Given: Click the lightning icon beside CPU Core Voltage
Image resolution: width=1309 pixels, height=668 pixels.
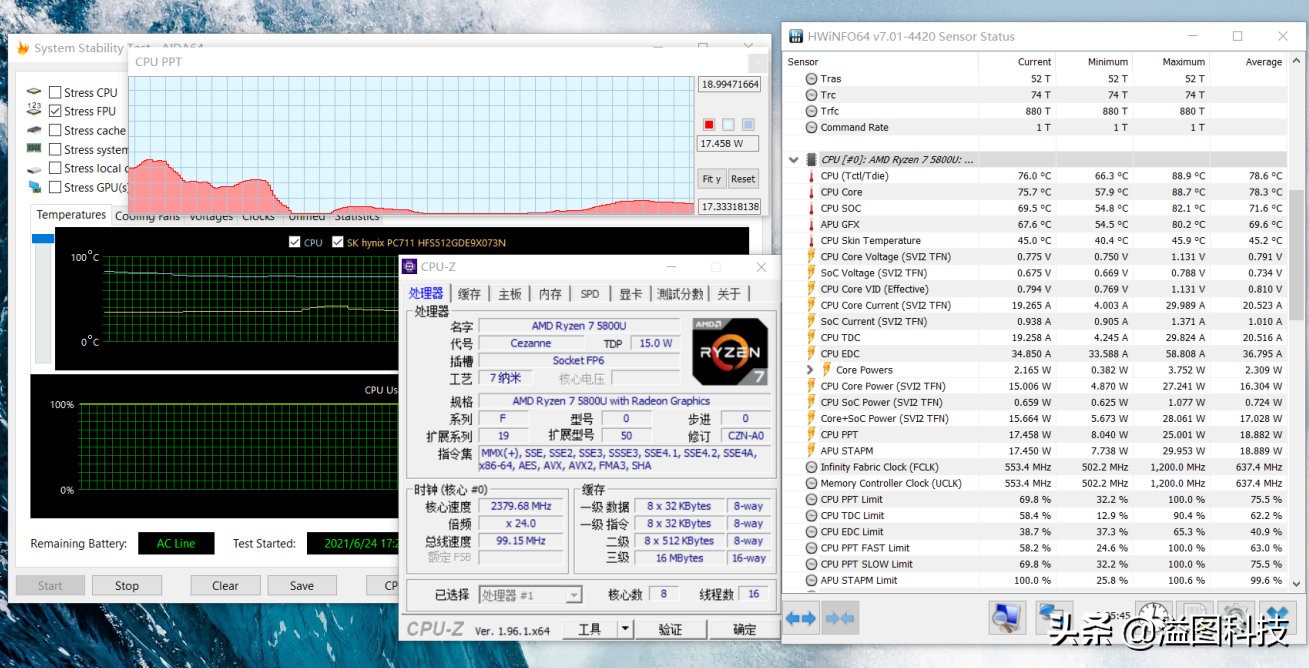Looking at the screenshot, I should point(811,257).
